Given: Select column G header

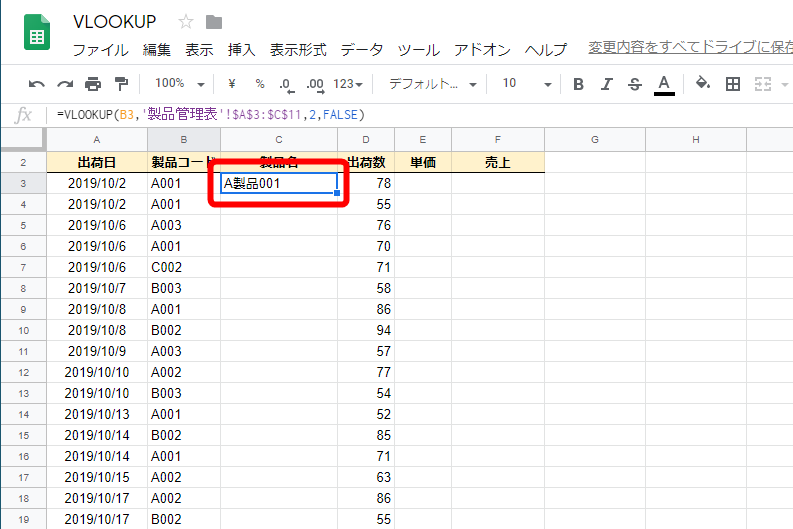Looking at the screenshot, I should 595,140.
